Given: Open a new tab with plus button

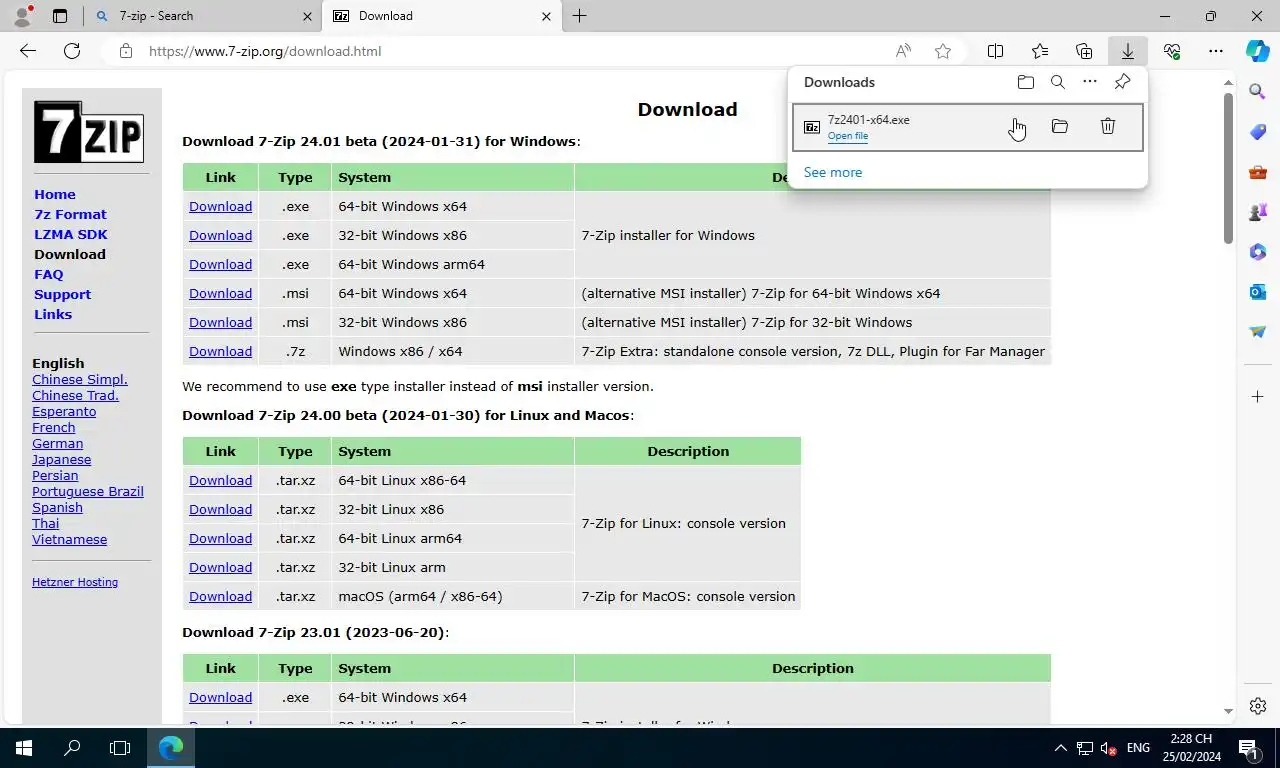Looking at the screenshot, I should (x=579, y=16).
